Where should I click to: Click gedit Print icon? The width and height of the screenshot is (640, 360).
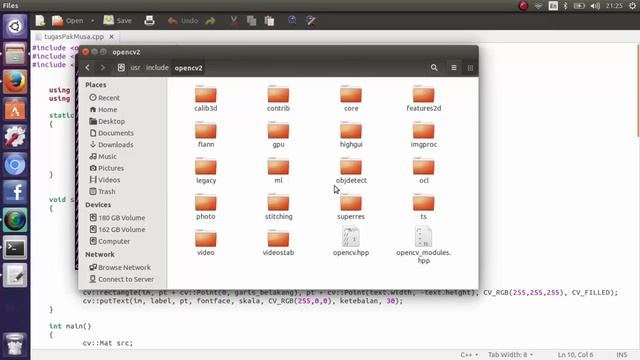(149, 20)
